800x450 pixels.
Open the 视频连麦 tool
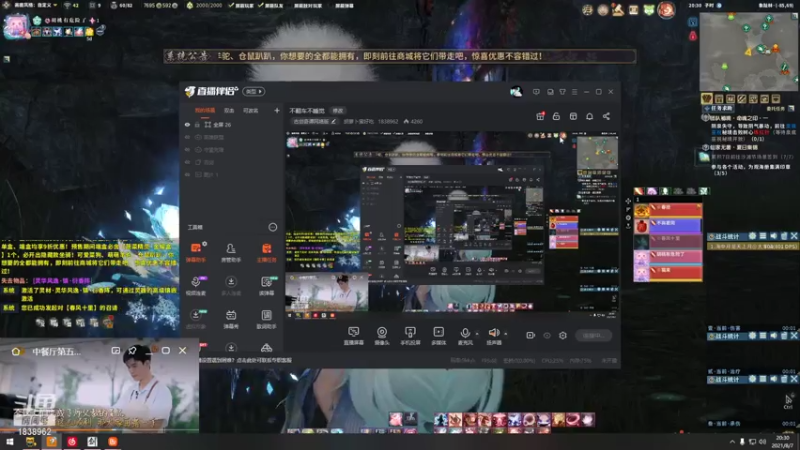click(196, 286)
